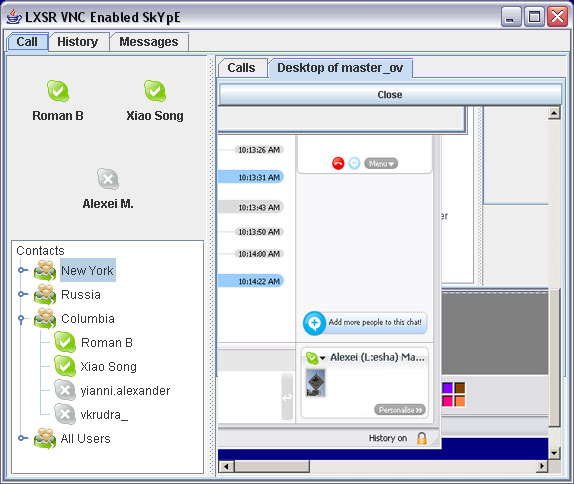The image size is (574, 484).
Task: Click Alexei's green status icon in profile card
Action: tap(312, 358)
